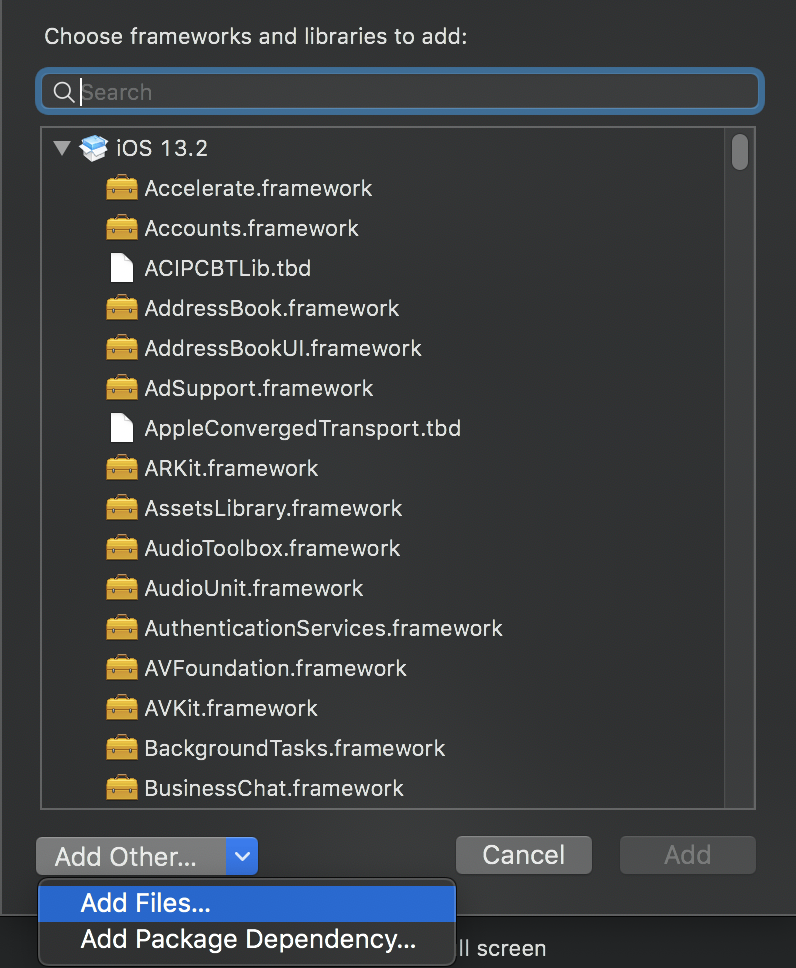Select the Accelerate.framework label
Viewport: 796px width, 968px height.
coord(258,188)
